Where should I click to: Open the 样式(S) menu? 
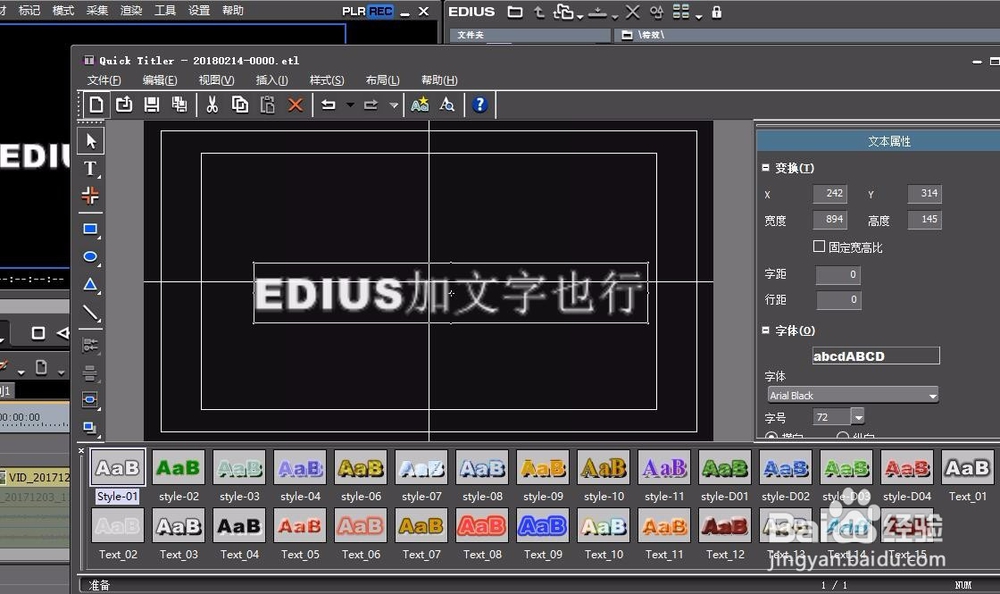coord(327,80)
